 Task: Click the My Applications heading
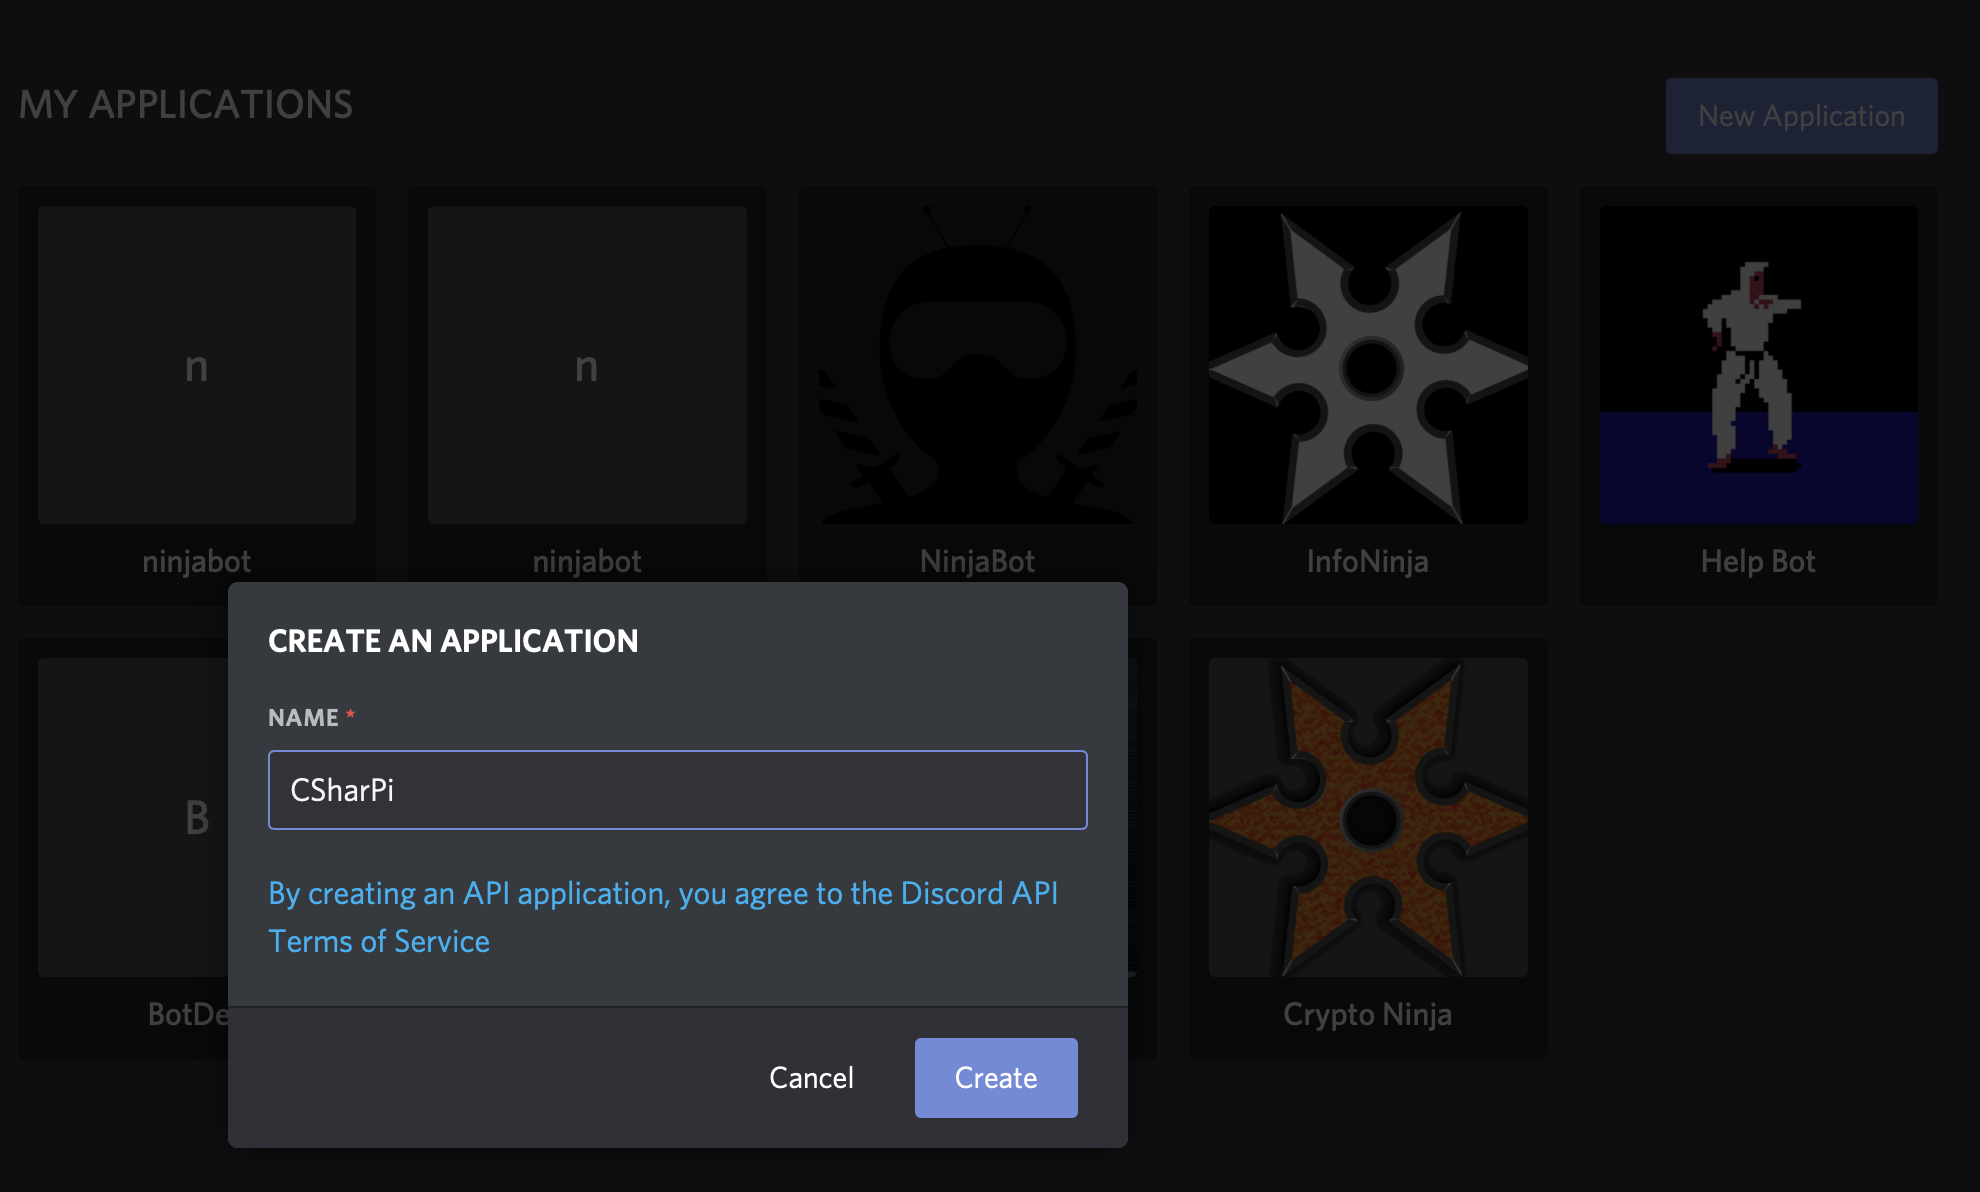click(x=186, y=104)
